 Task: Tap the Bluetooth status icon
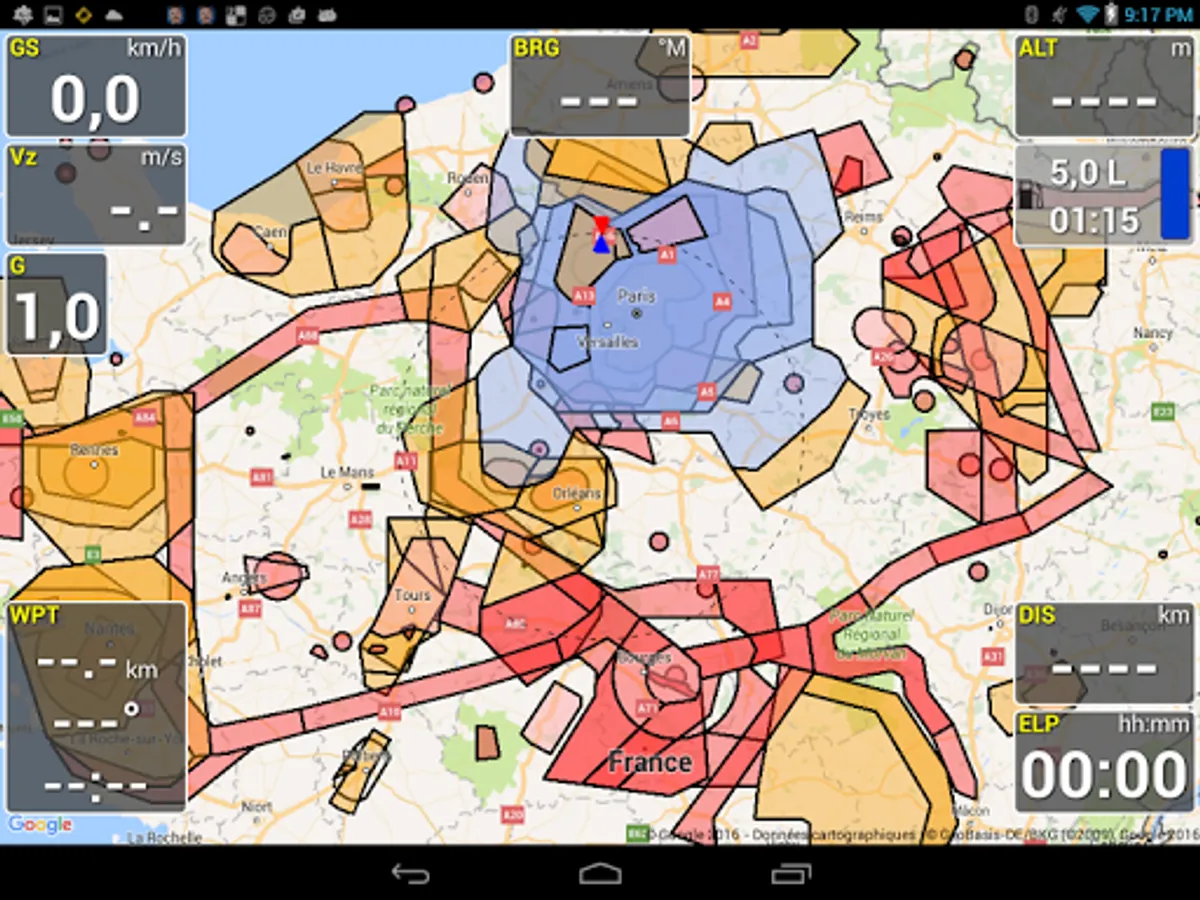(1033, 14)
